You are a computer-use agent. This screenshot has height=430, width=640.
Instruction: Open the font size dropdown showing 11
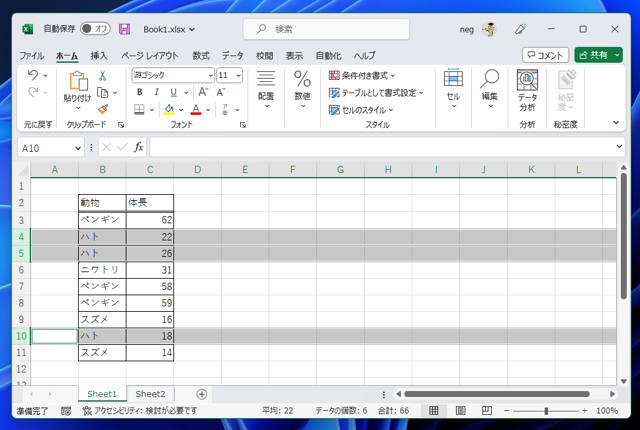(238, 75)
